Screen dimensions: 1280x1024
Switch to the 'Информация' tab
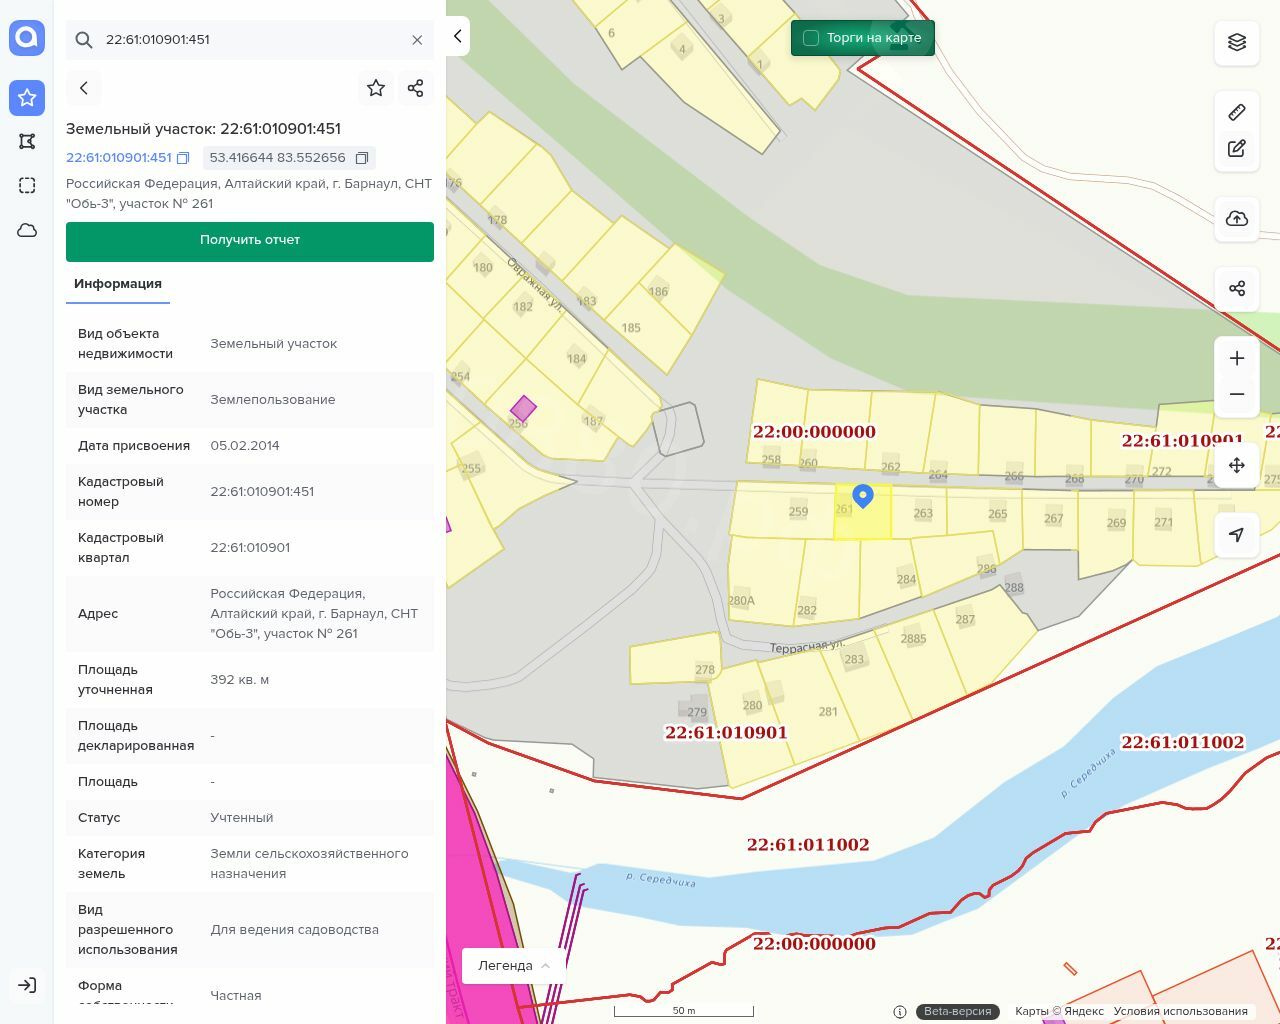[x=118, y=284]
